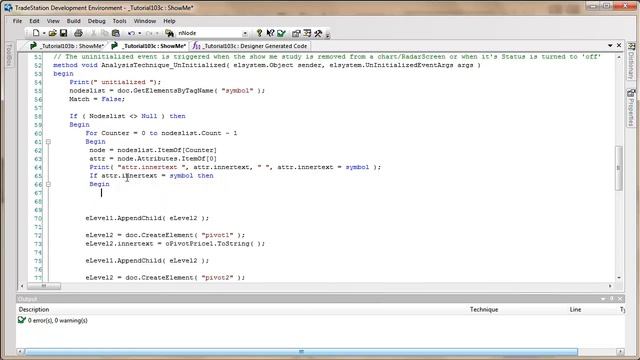Click the Find binoculars toolbar icon

pyautogui.click(x=169, y=33)
